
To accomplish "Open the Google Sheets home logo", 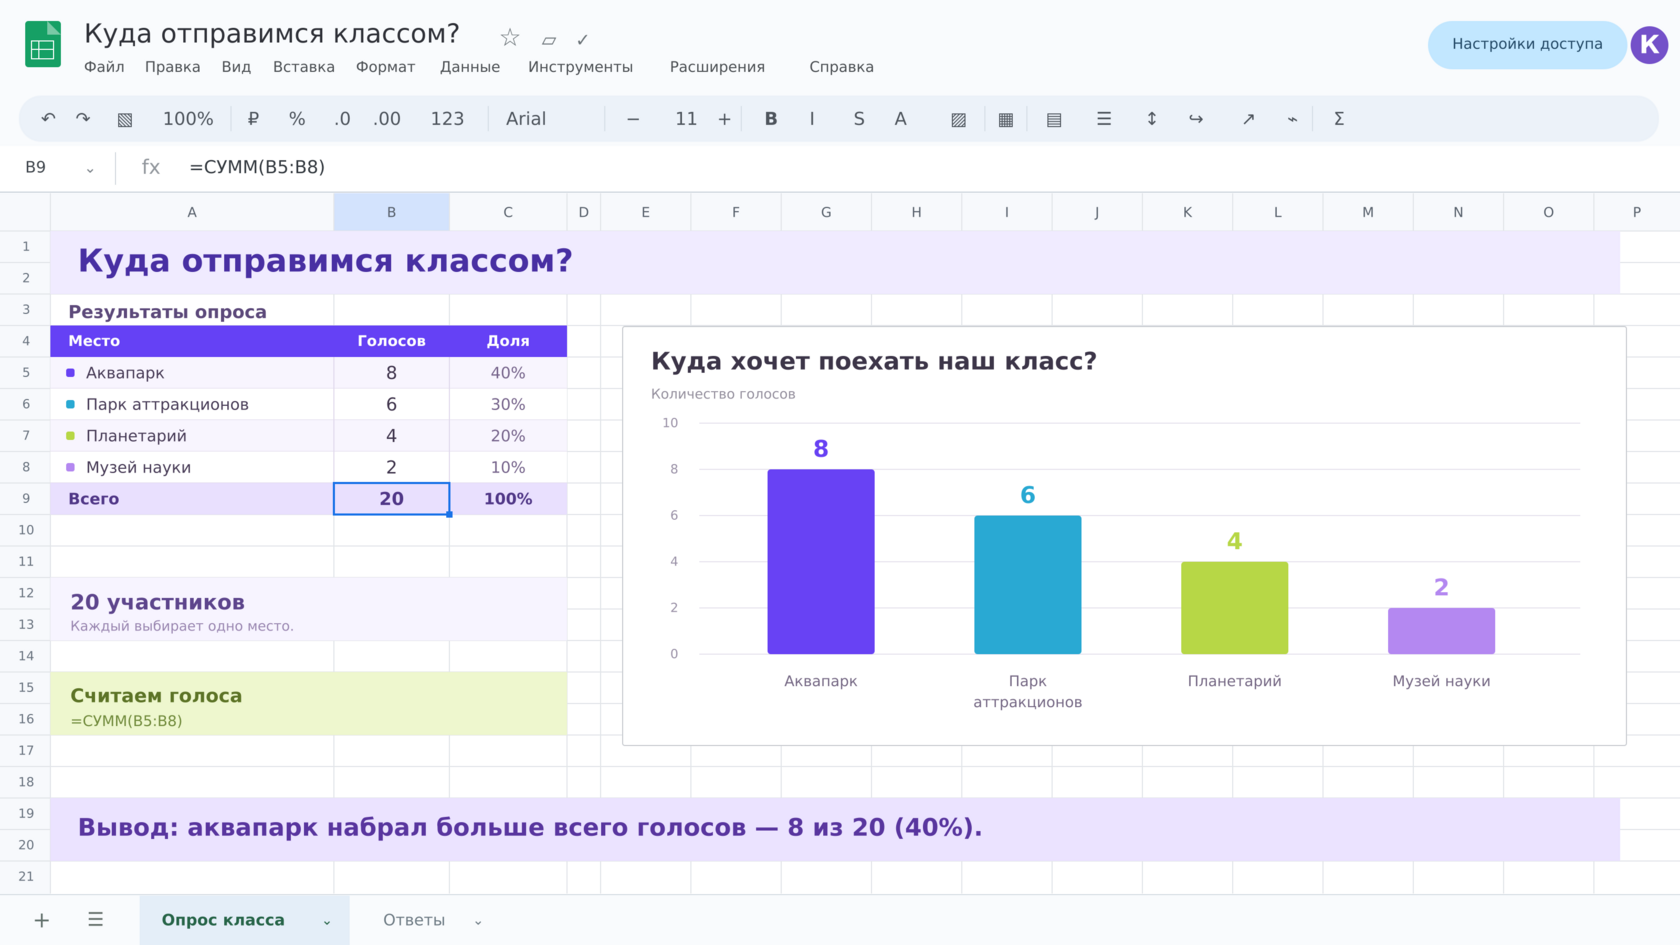I will point(43,44).
